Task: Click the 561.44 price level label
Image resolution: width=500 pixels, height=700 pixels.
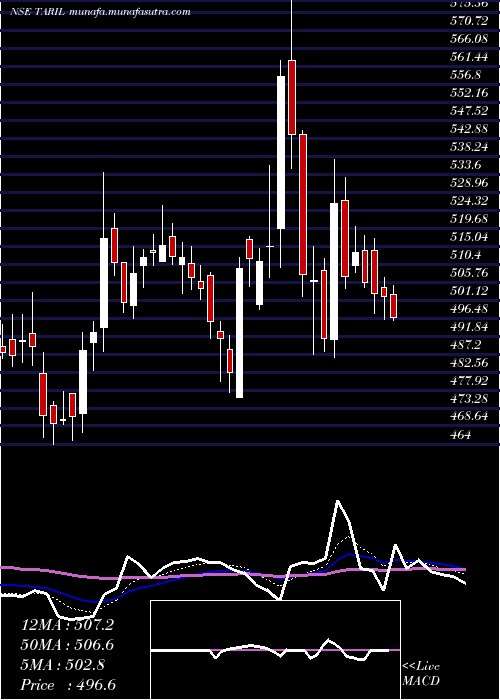Action: 468,56
